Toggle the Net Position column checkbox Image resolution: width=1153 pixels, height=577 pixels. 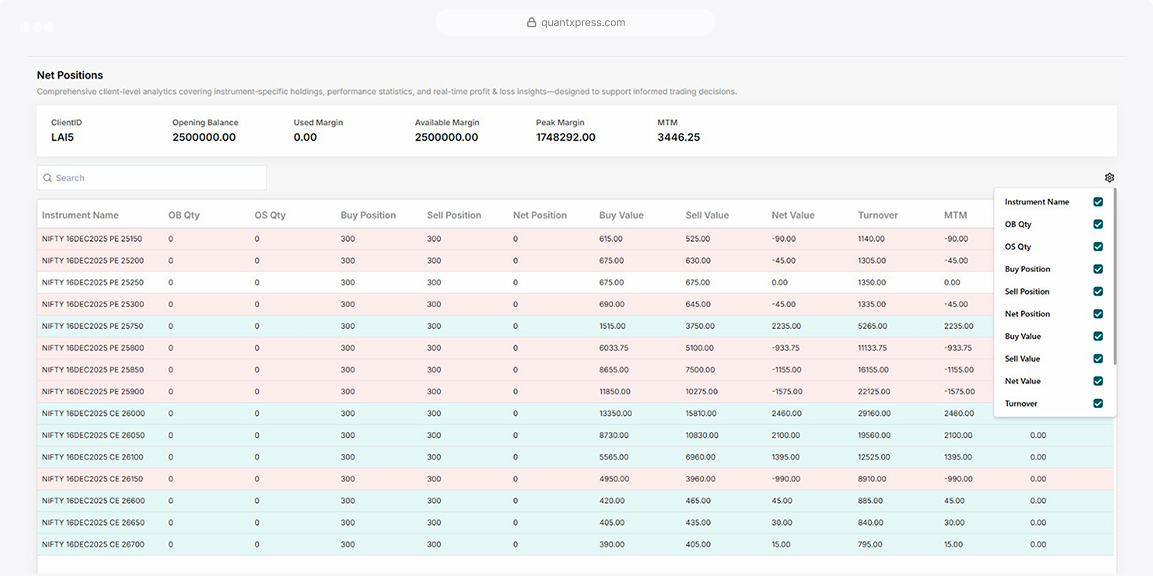1098,314
